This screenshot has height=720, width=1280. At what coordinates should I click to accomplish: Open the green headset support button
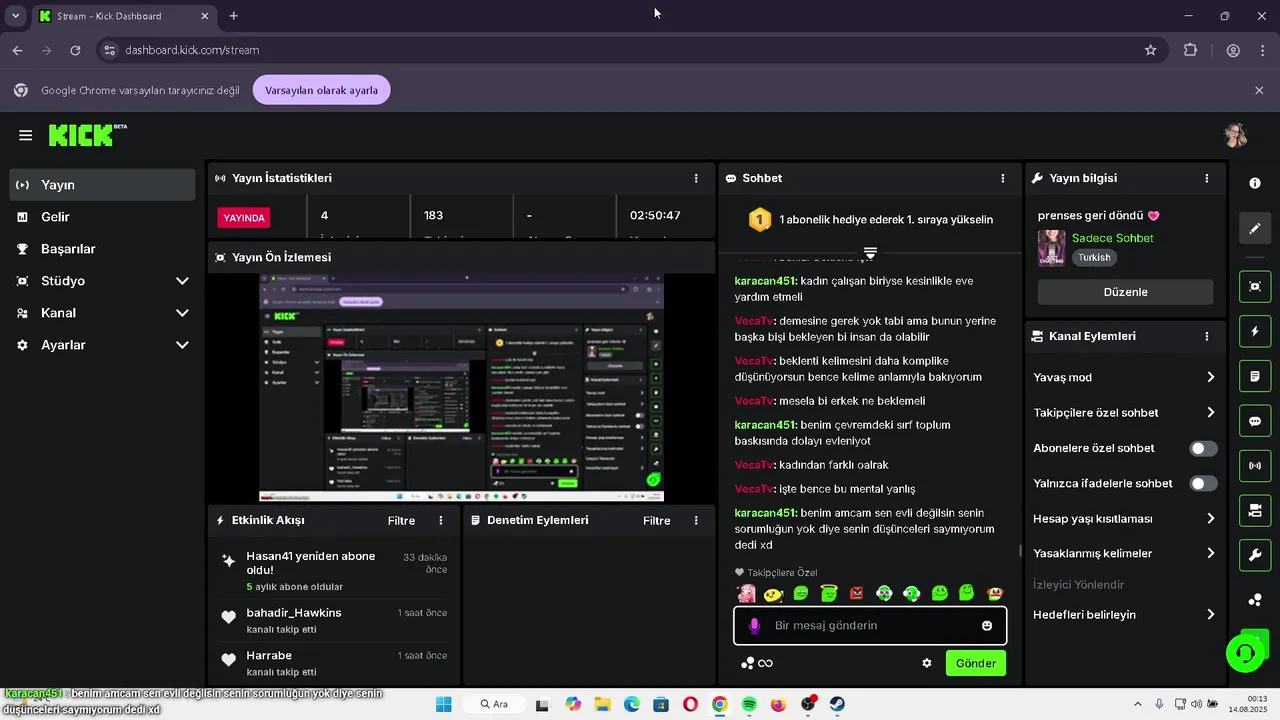1246,653
